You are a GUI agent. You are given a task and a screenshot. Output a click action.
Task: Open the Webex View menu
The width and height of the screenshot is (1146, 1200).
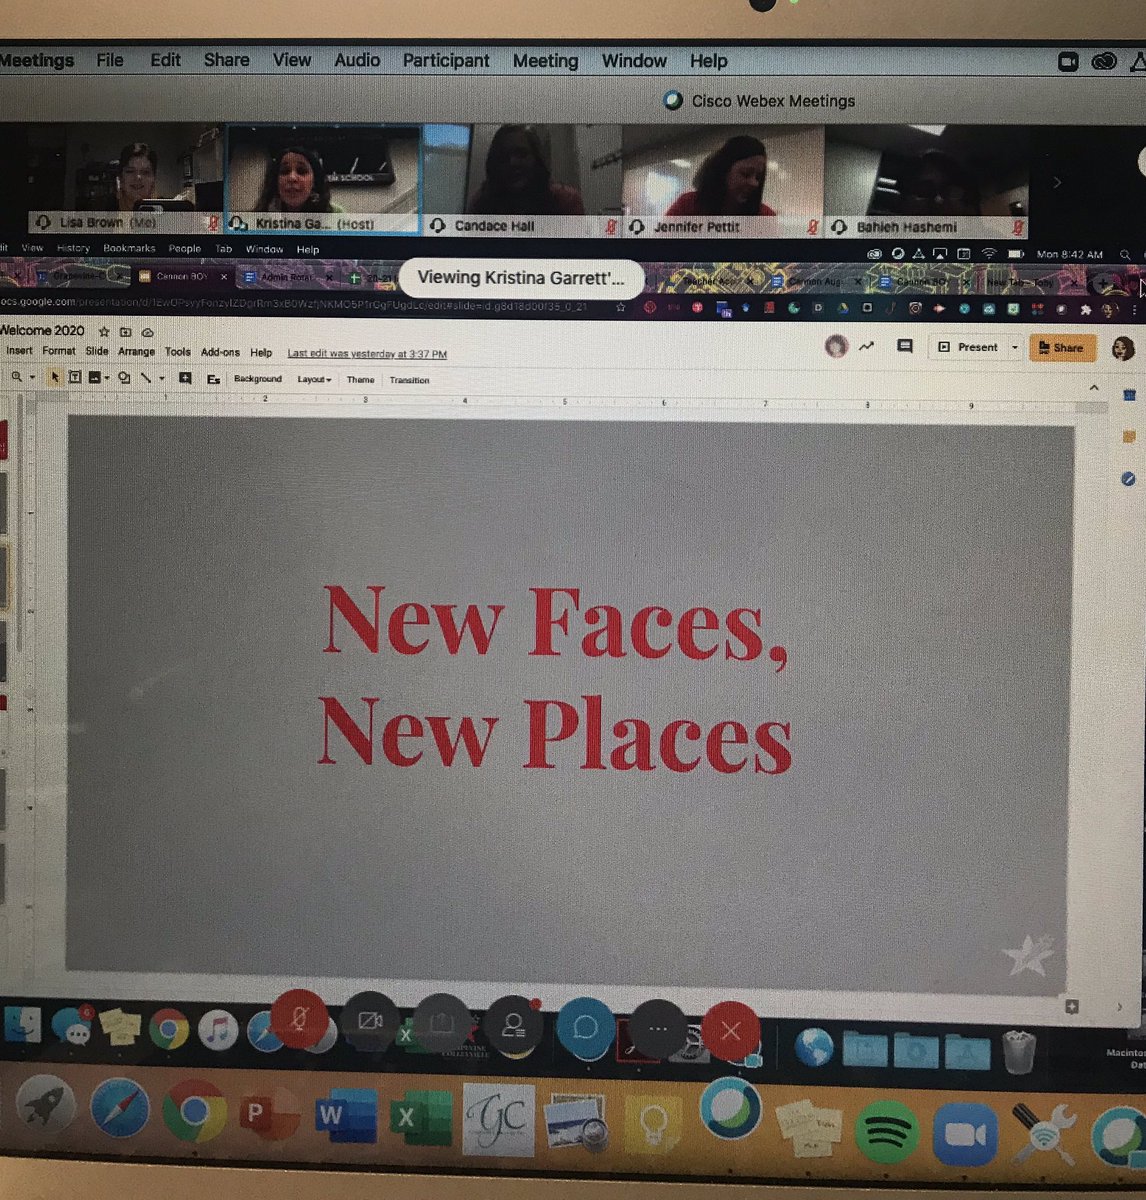[292, 60]
